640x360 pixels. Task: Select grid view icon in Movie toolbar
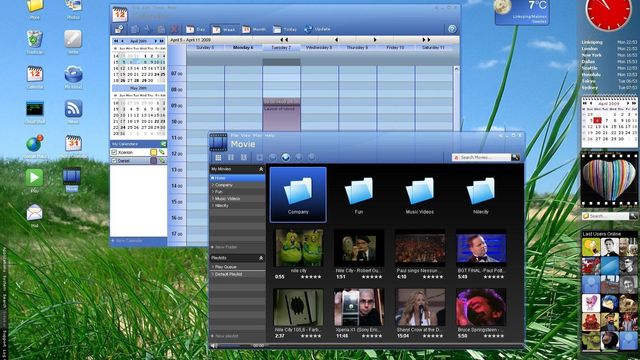coord(218,157)
